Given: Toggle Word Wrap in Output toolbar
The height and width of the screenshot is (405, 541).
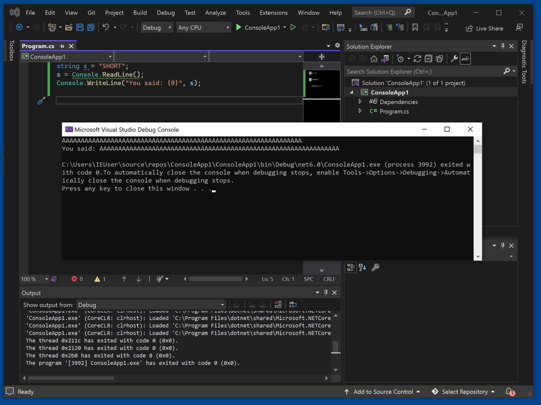Looking at the screenshot, I should click(x=293, y=305).
